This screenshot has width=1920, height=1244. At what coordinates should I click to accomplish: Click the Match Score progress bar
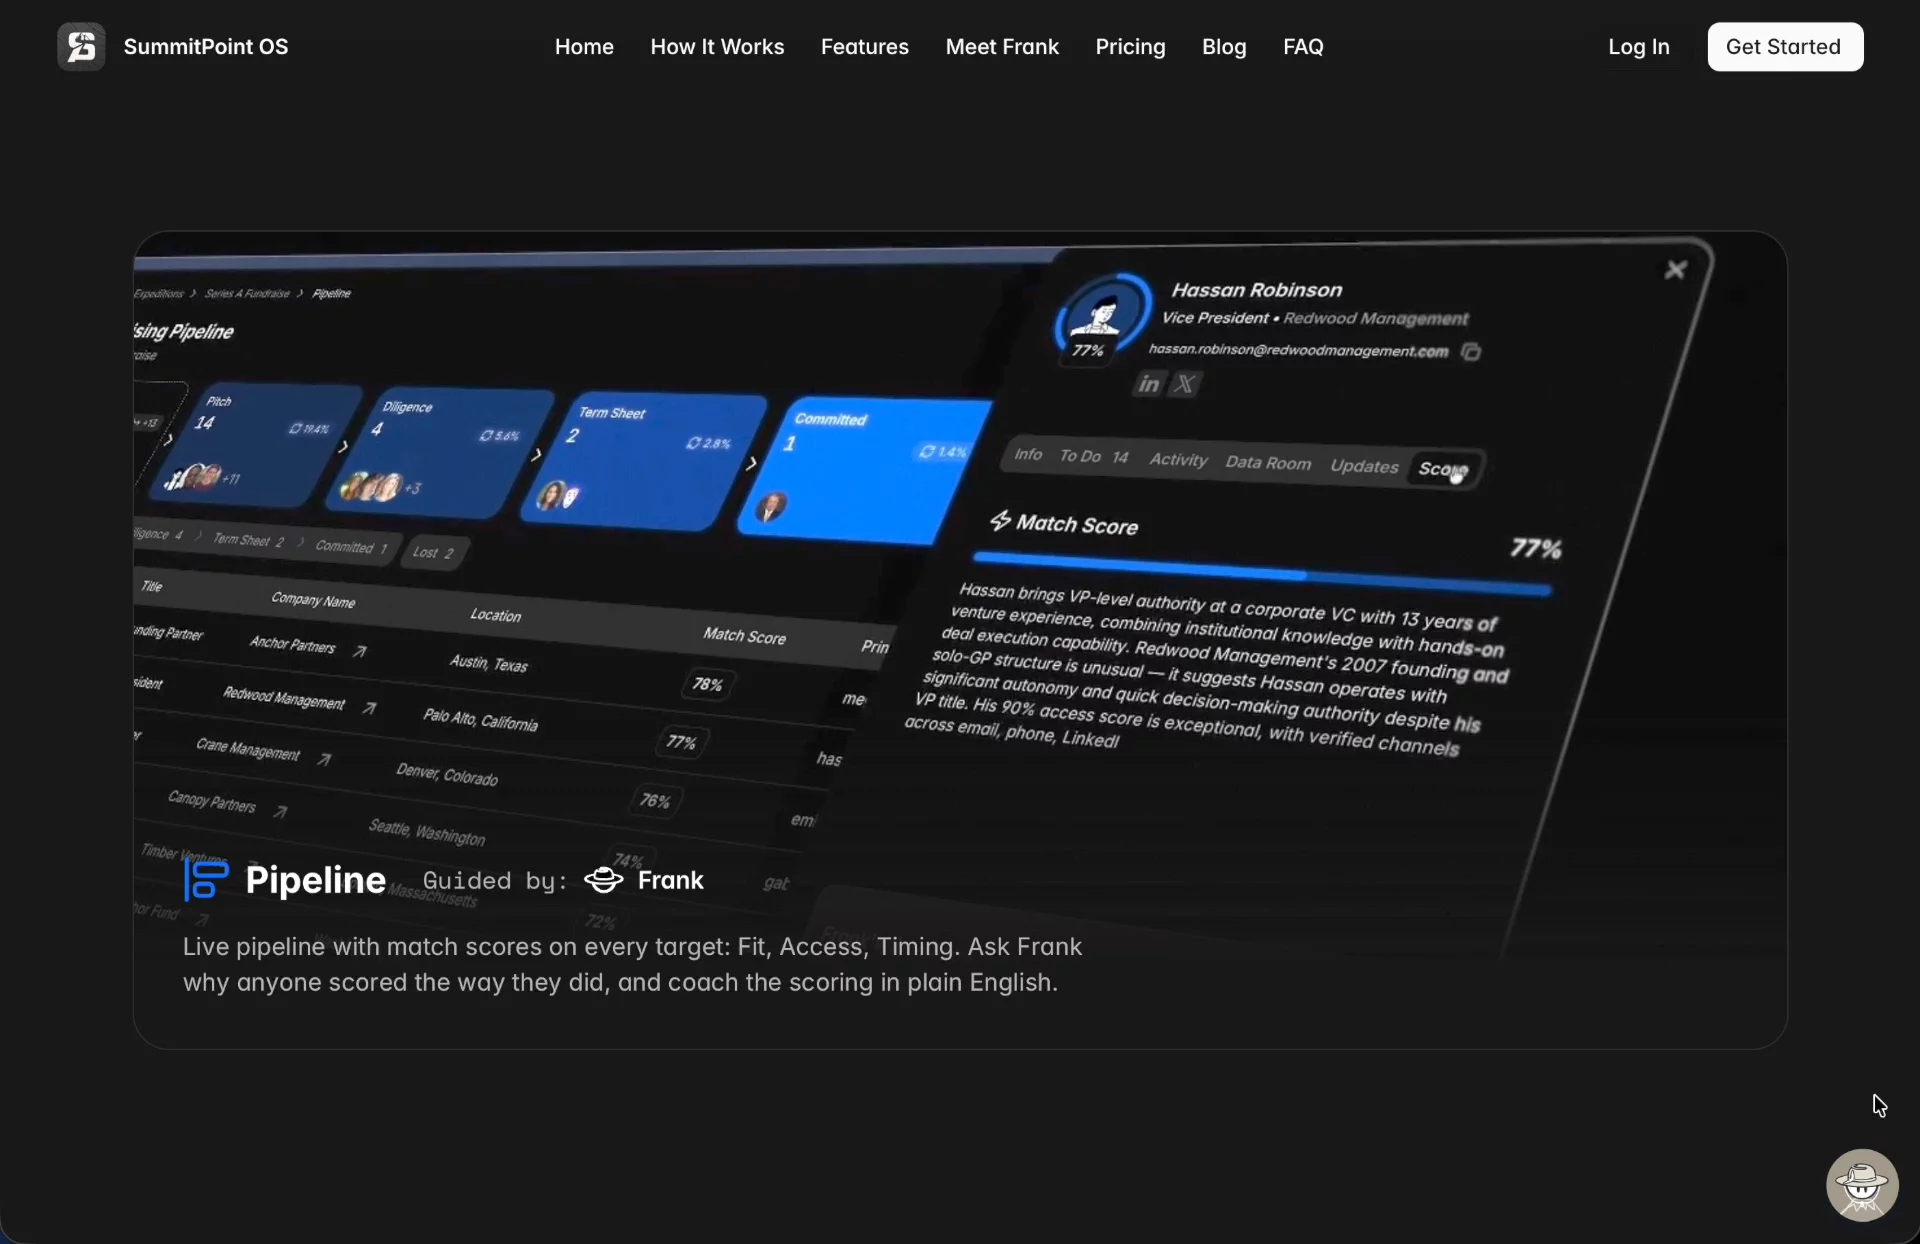click(x=1262, y=574)
